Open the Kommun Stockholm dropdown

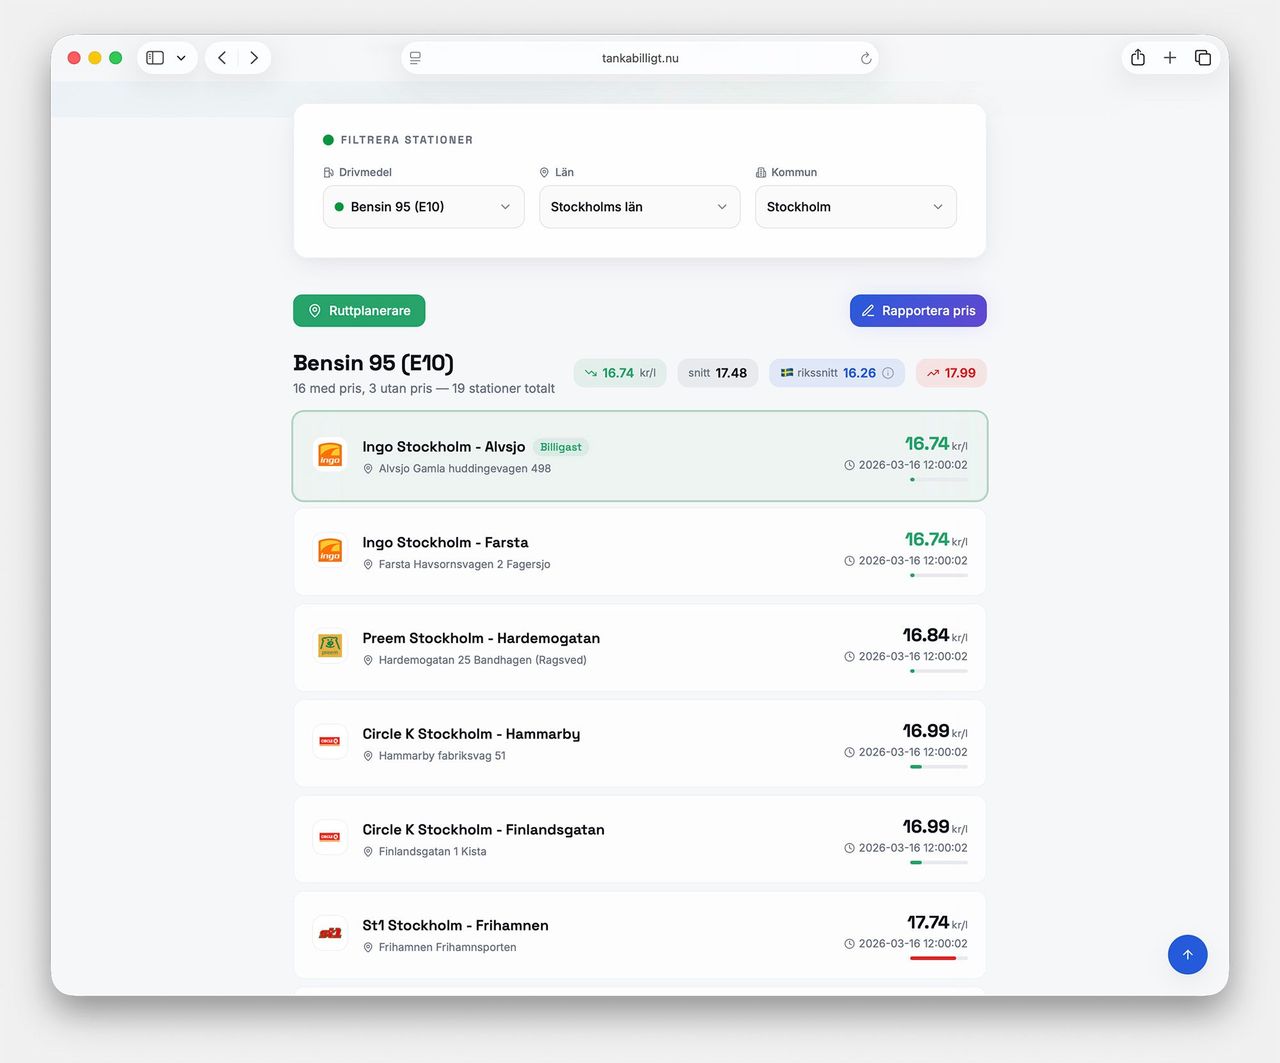point(855,207)
